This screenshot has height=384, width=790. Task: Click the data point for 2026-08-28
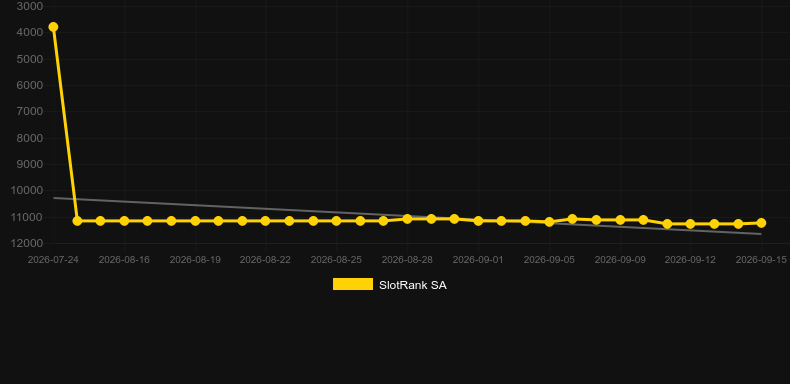(x=407, y=219)
